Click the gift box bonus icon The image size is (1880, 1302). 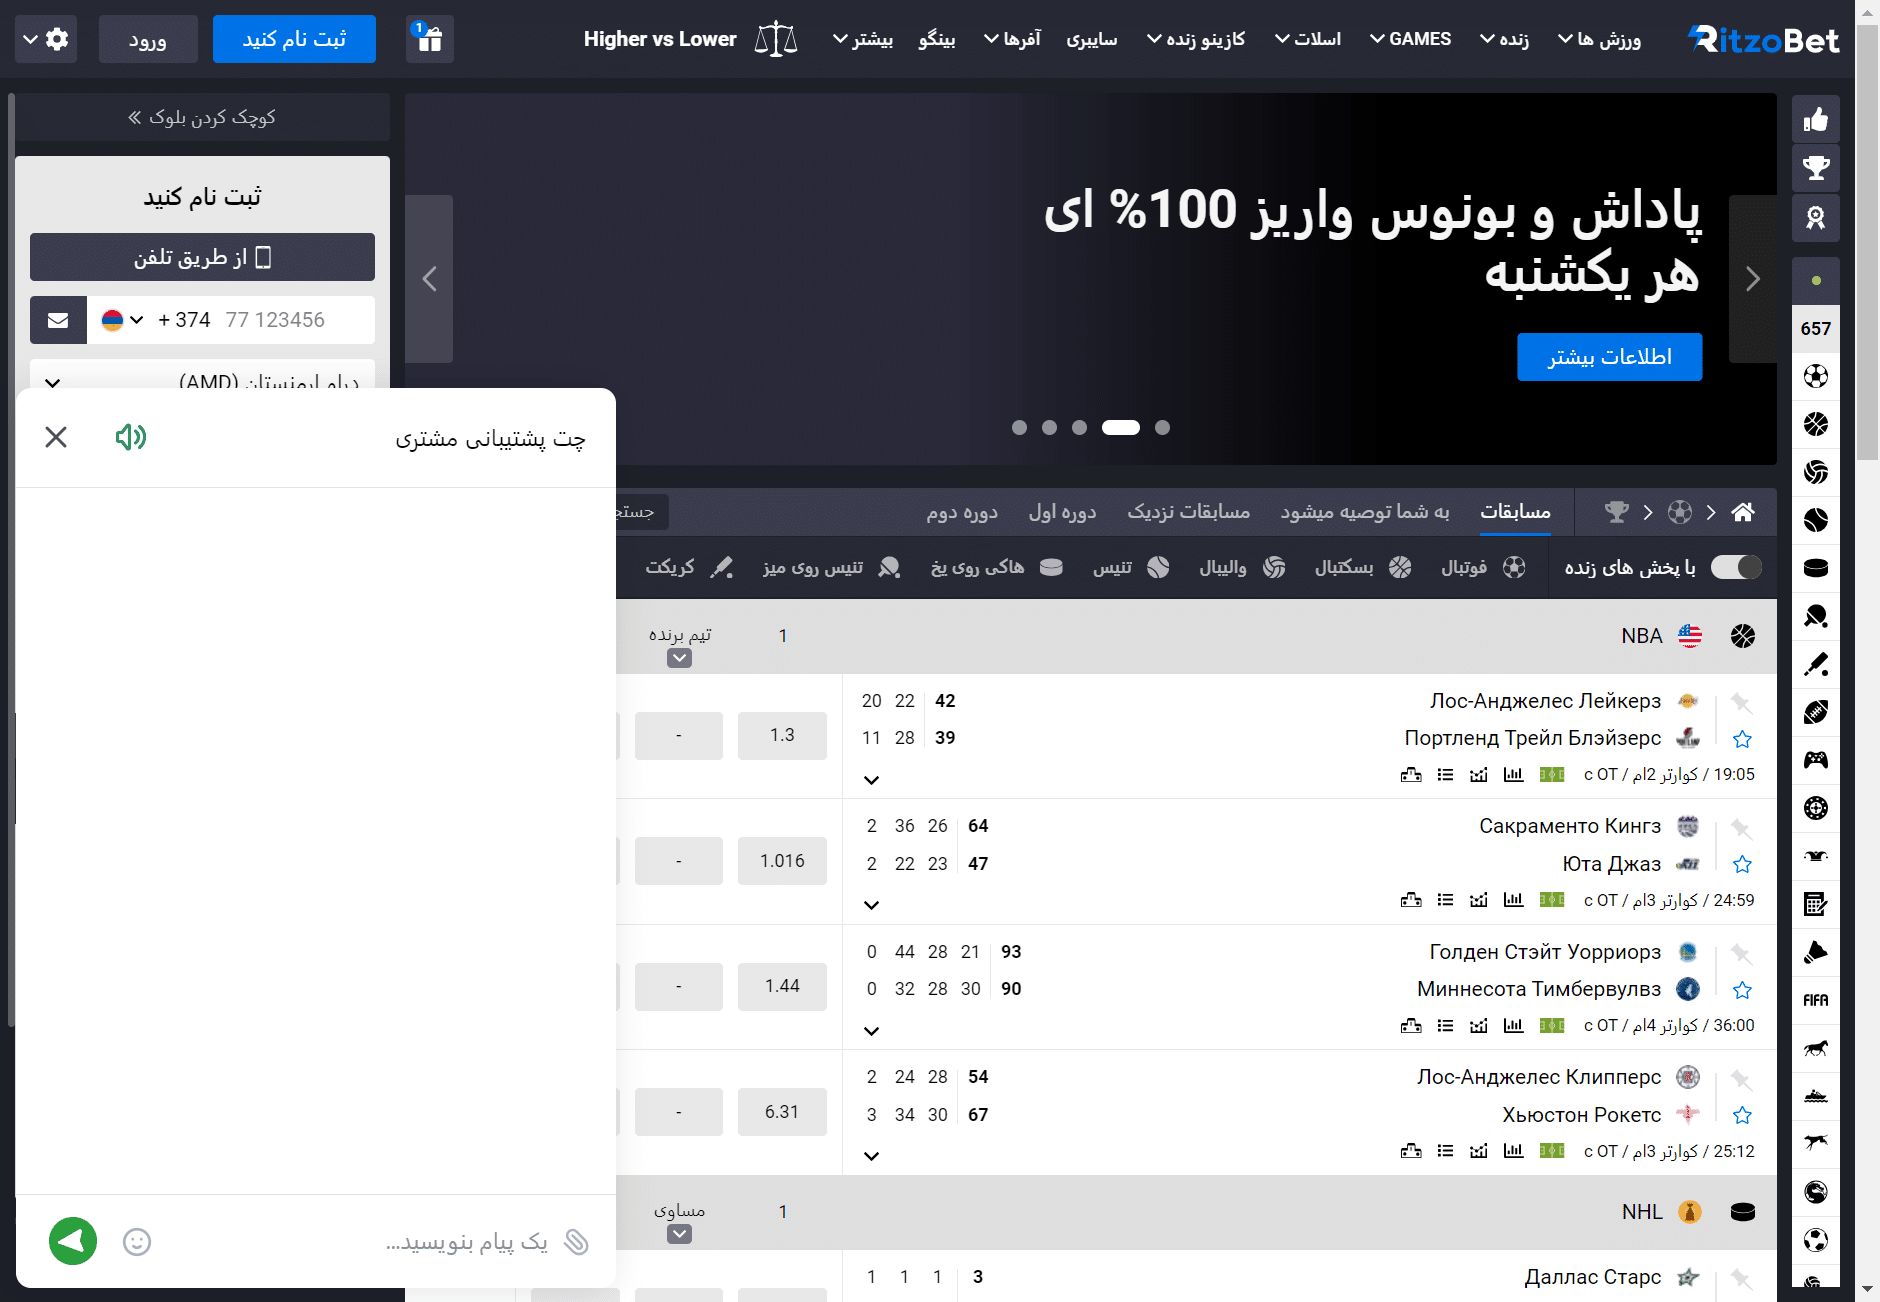click(430, 39)
